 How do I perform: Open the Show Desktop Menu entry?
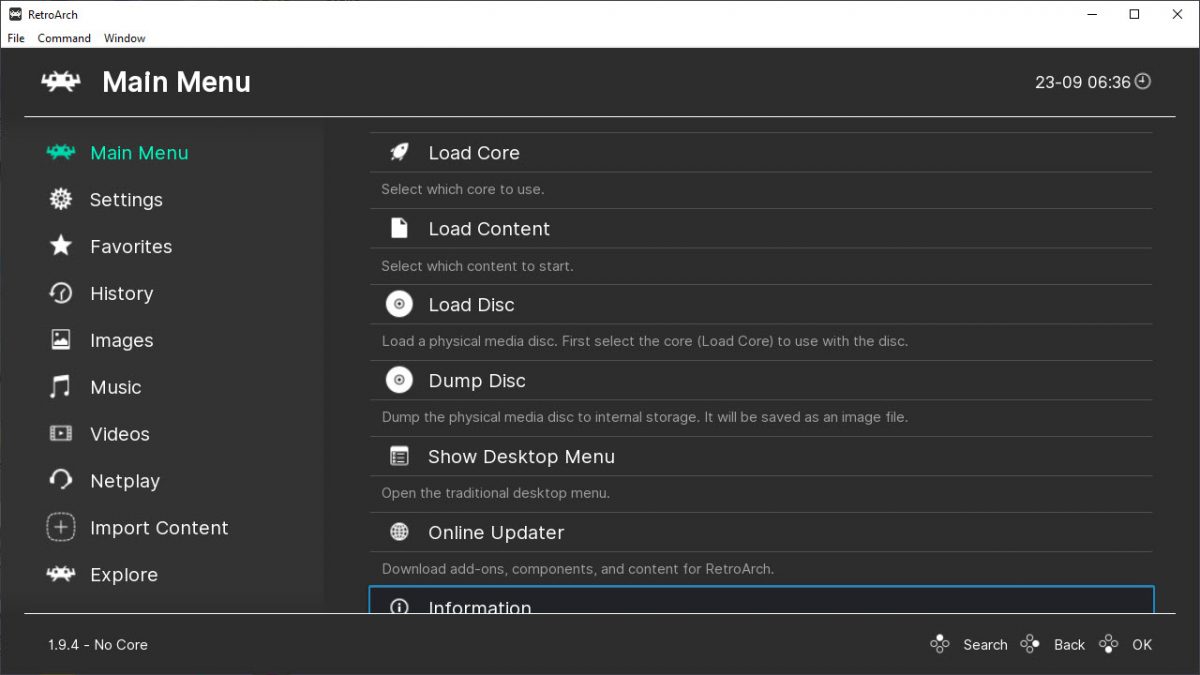(521, 456)
